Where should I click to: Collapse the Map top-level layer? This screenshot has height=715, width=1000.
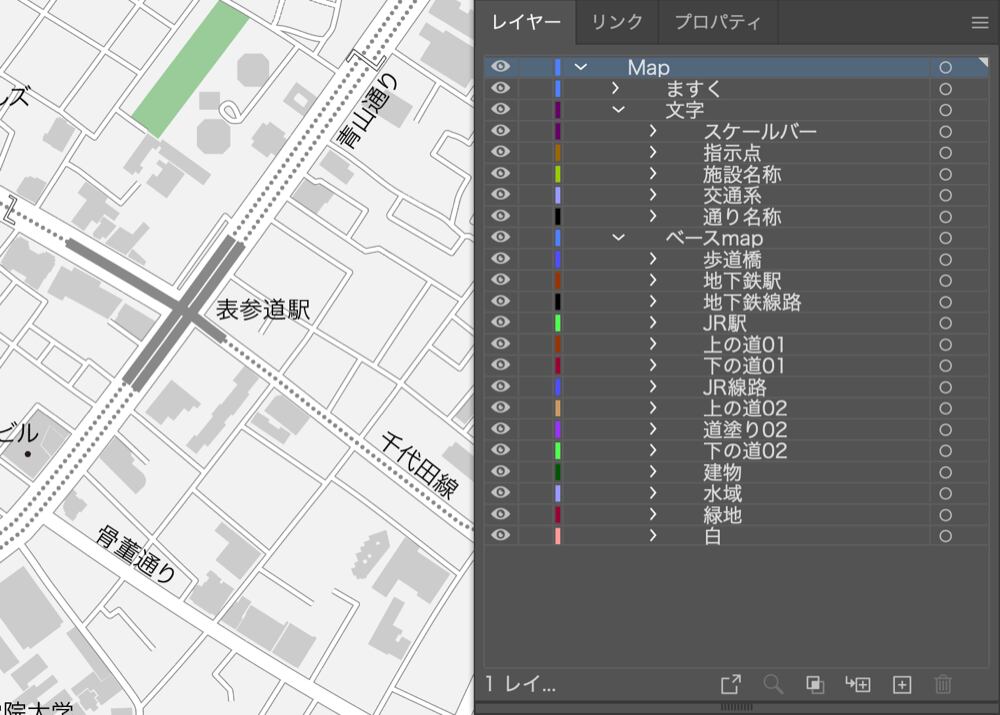pyautogui.click(x=580, y=67)
